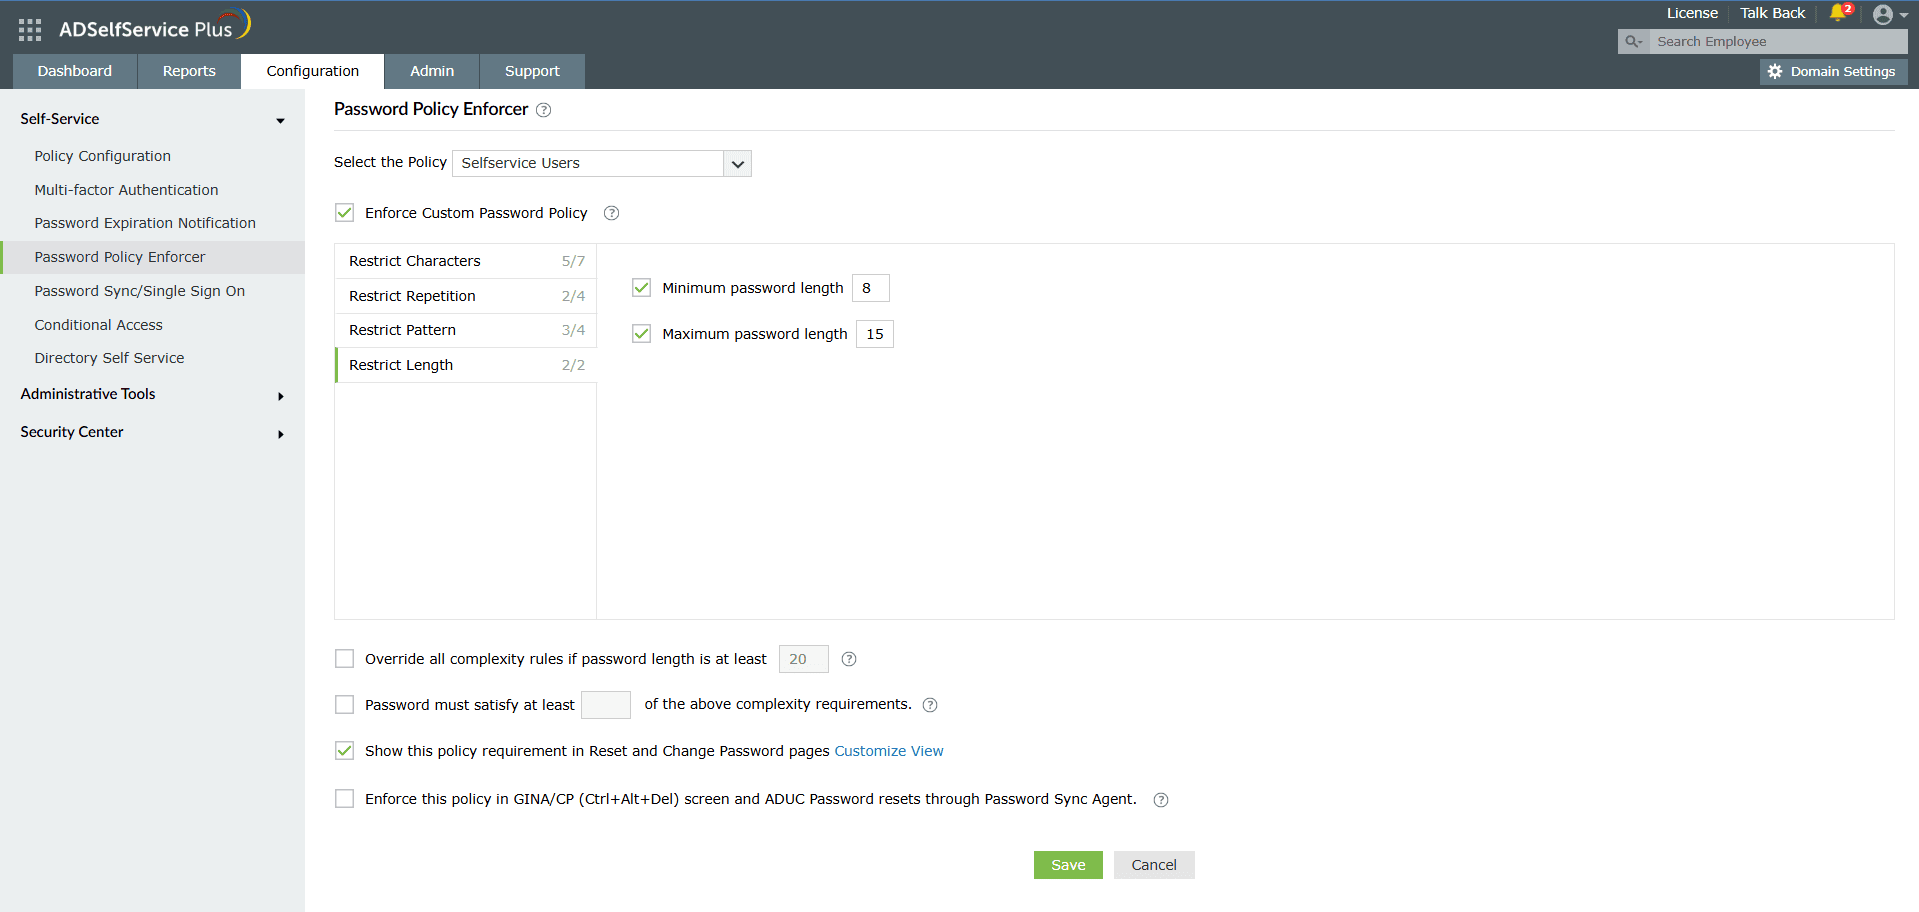Click the ADSelfService Plus logo
The height and width of the screenshot is (912, 1919).
click(155, 26)
